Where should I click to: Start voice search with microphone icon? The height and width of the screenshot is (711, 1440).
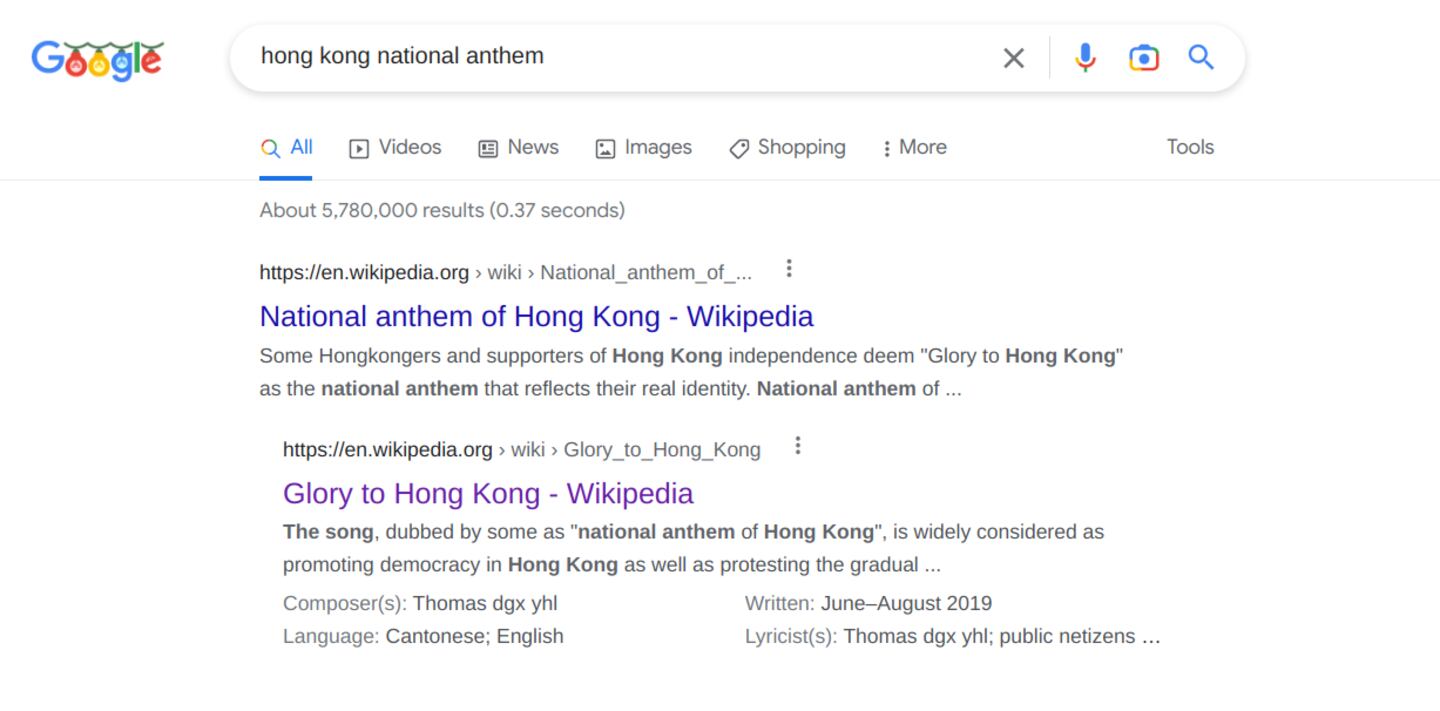(x=1085, y=58)
